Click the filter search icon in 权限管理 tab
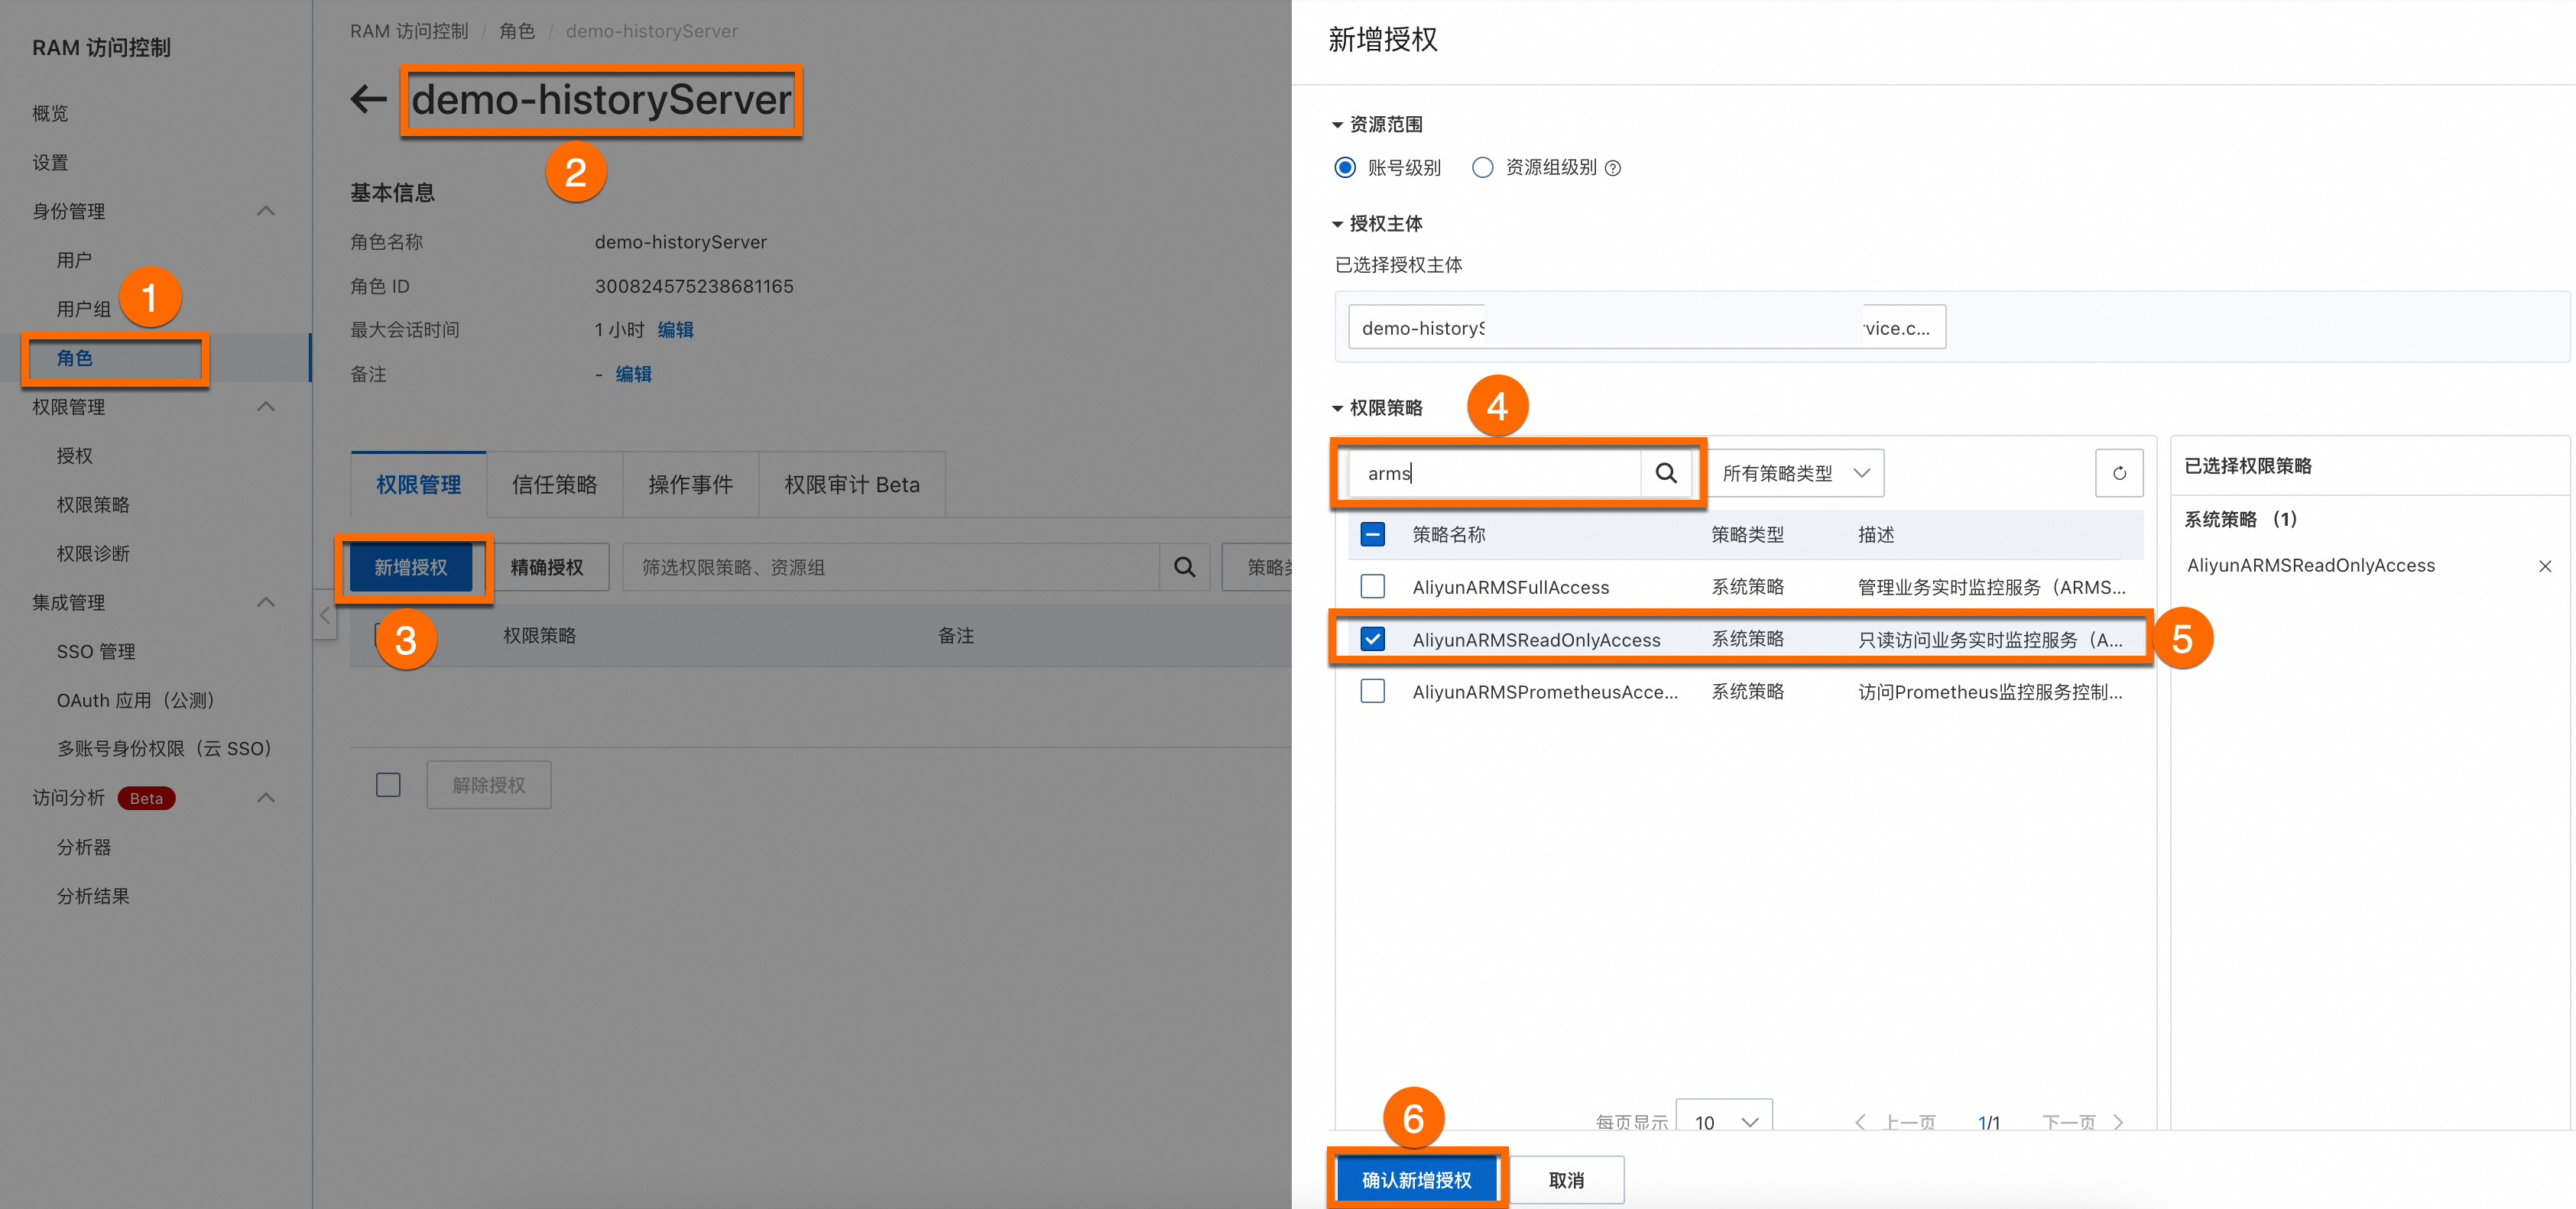The image size is (2576, 1209). pyautogui.click(x=1184, y=567)
